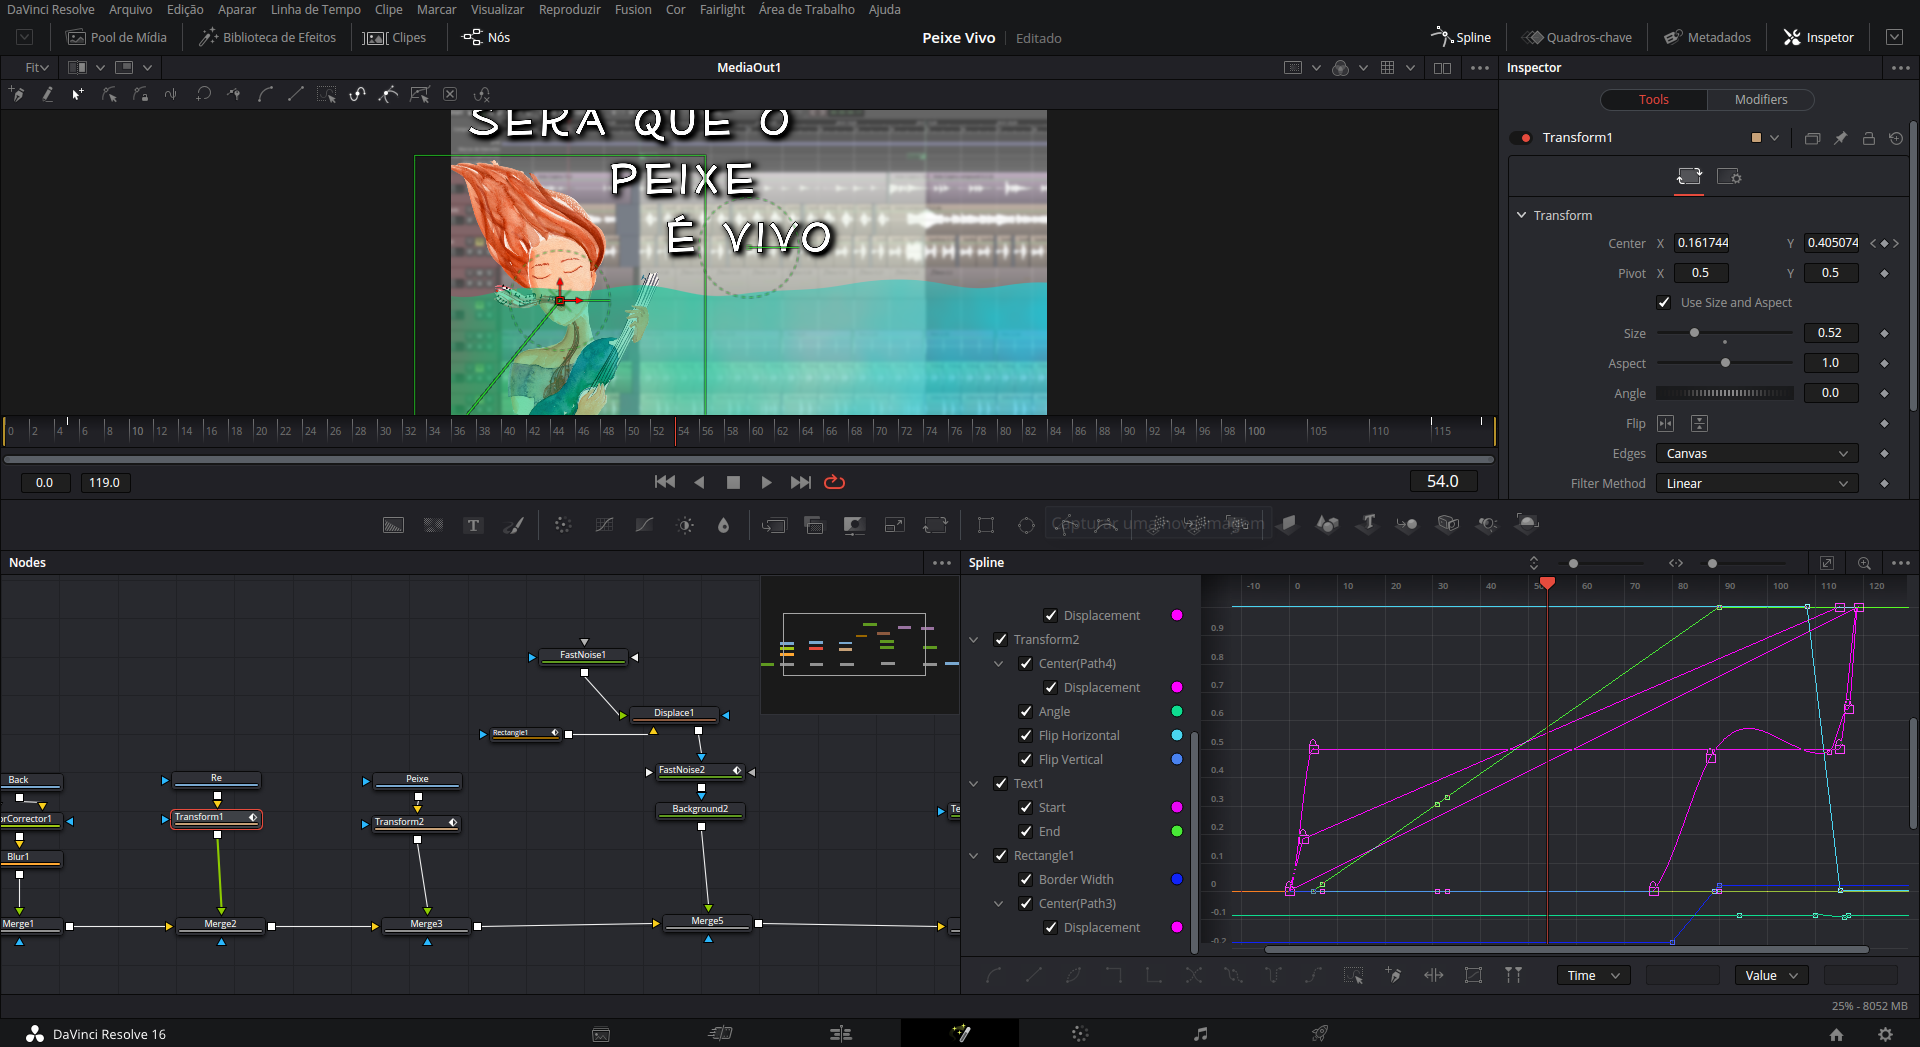
Task: Add a Blur node from the toolbar
Action: pos(723,524)
